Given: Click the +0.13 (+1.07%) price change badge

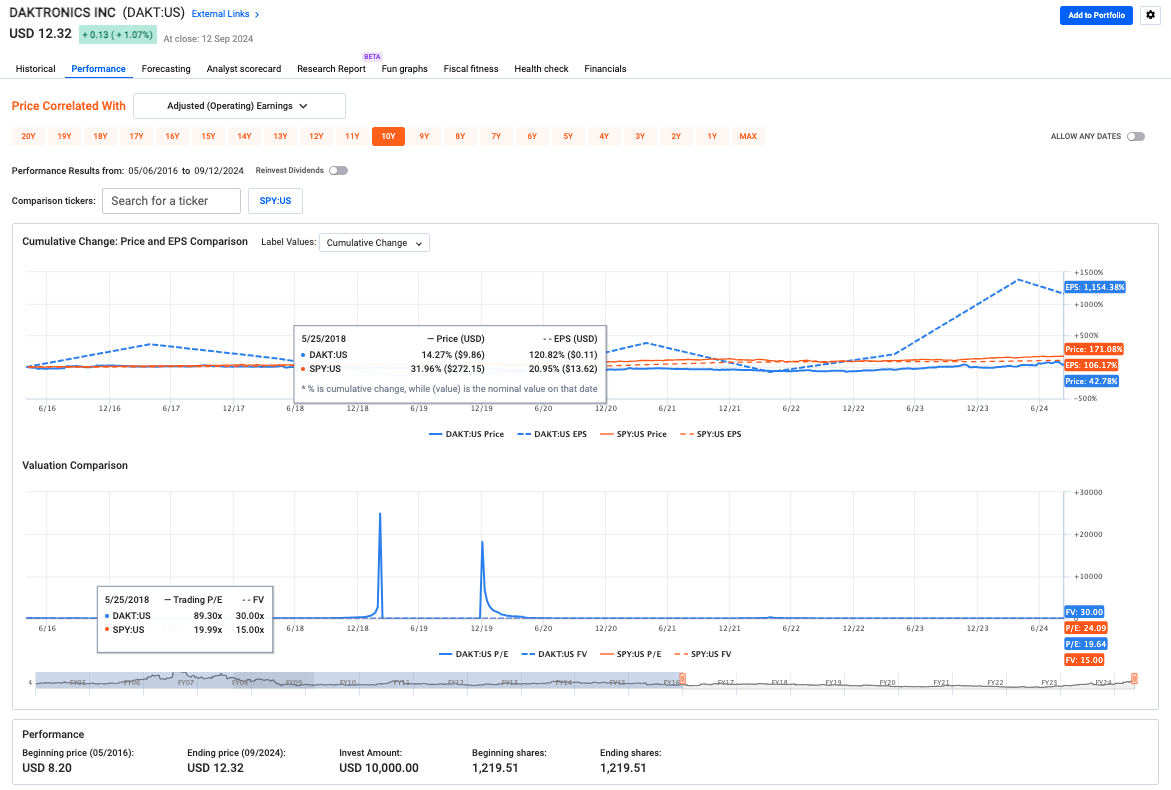Looking at the screenshot, I should [x=117, y=35].
